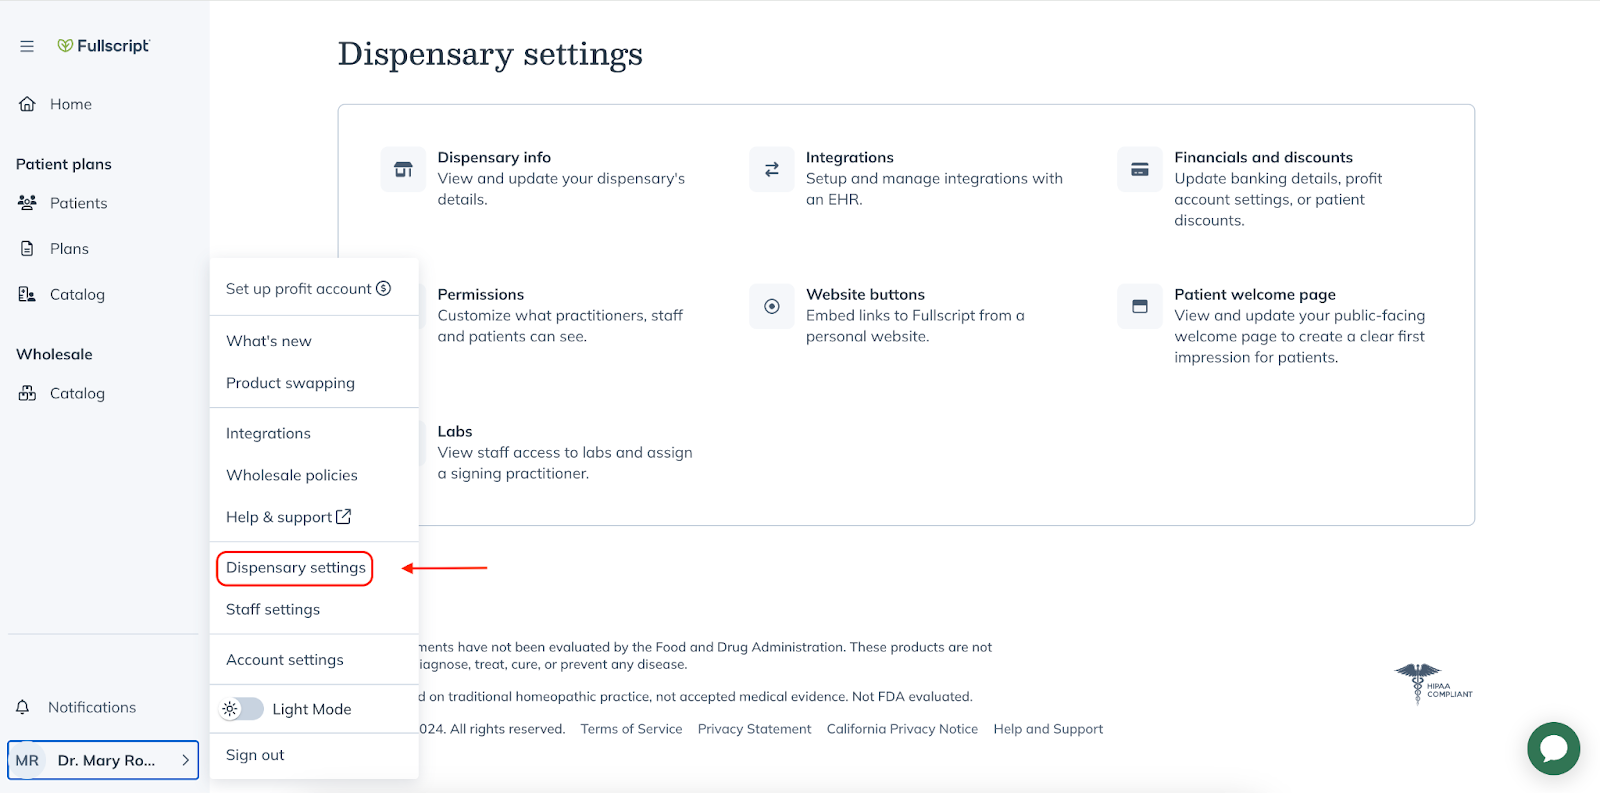Click the Website buttons target icon
Viewport: 1600px width, 793px height.
coord(770,306)
